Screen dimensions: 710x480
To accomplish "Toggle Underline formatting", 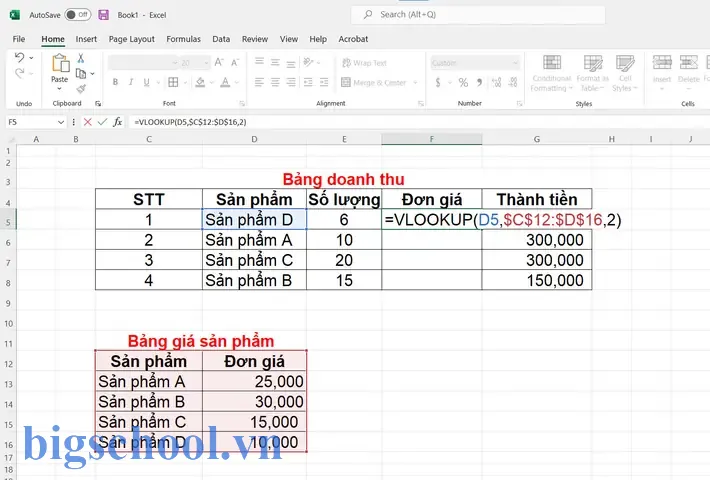I will (146, 82).
